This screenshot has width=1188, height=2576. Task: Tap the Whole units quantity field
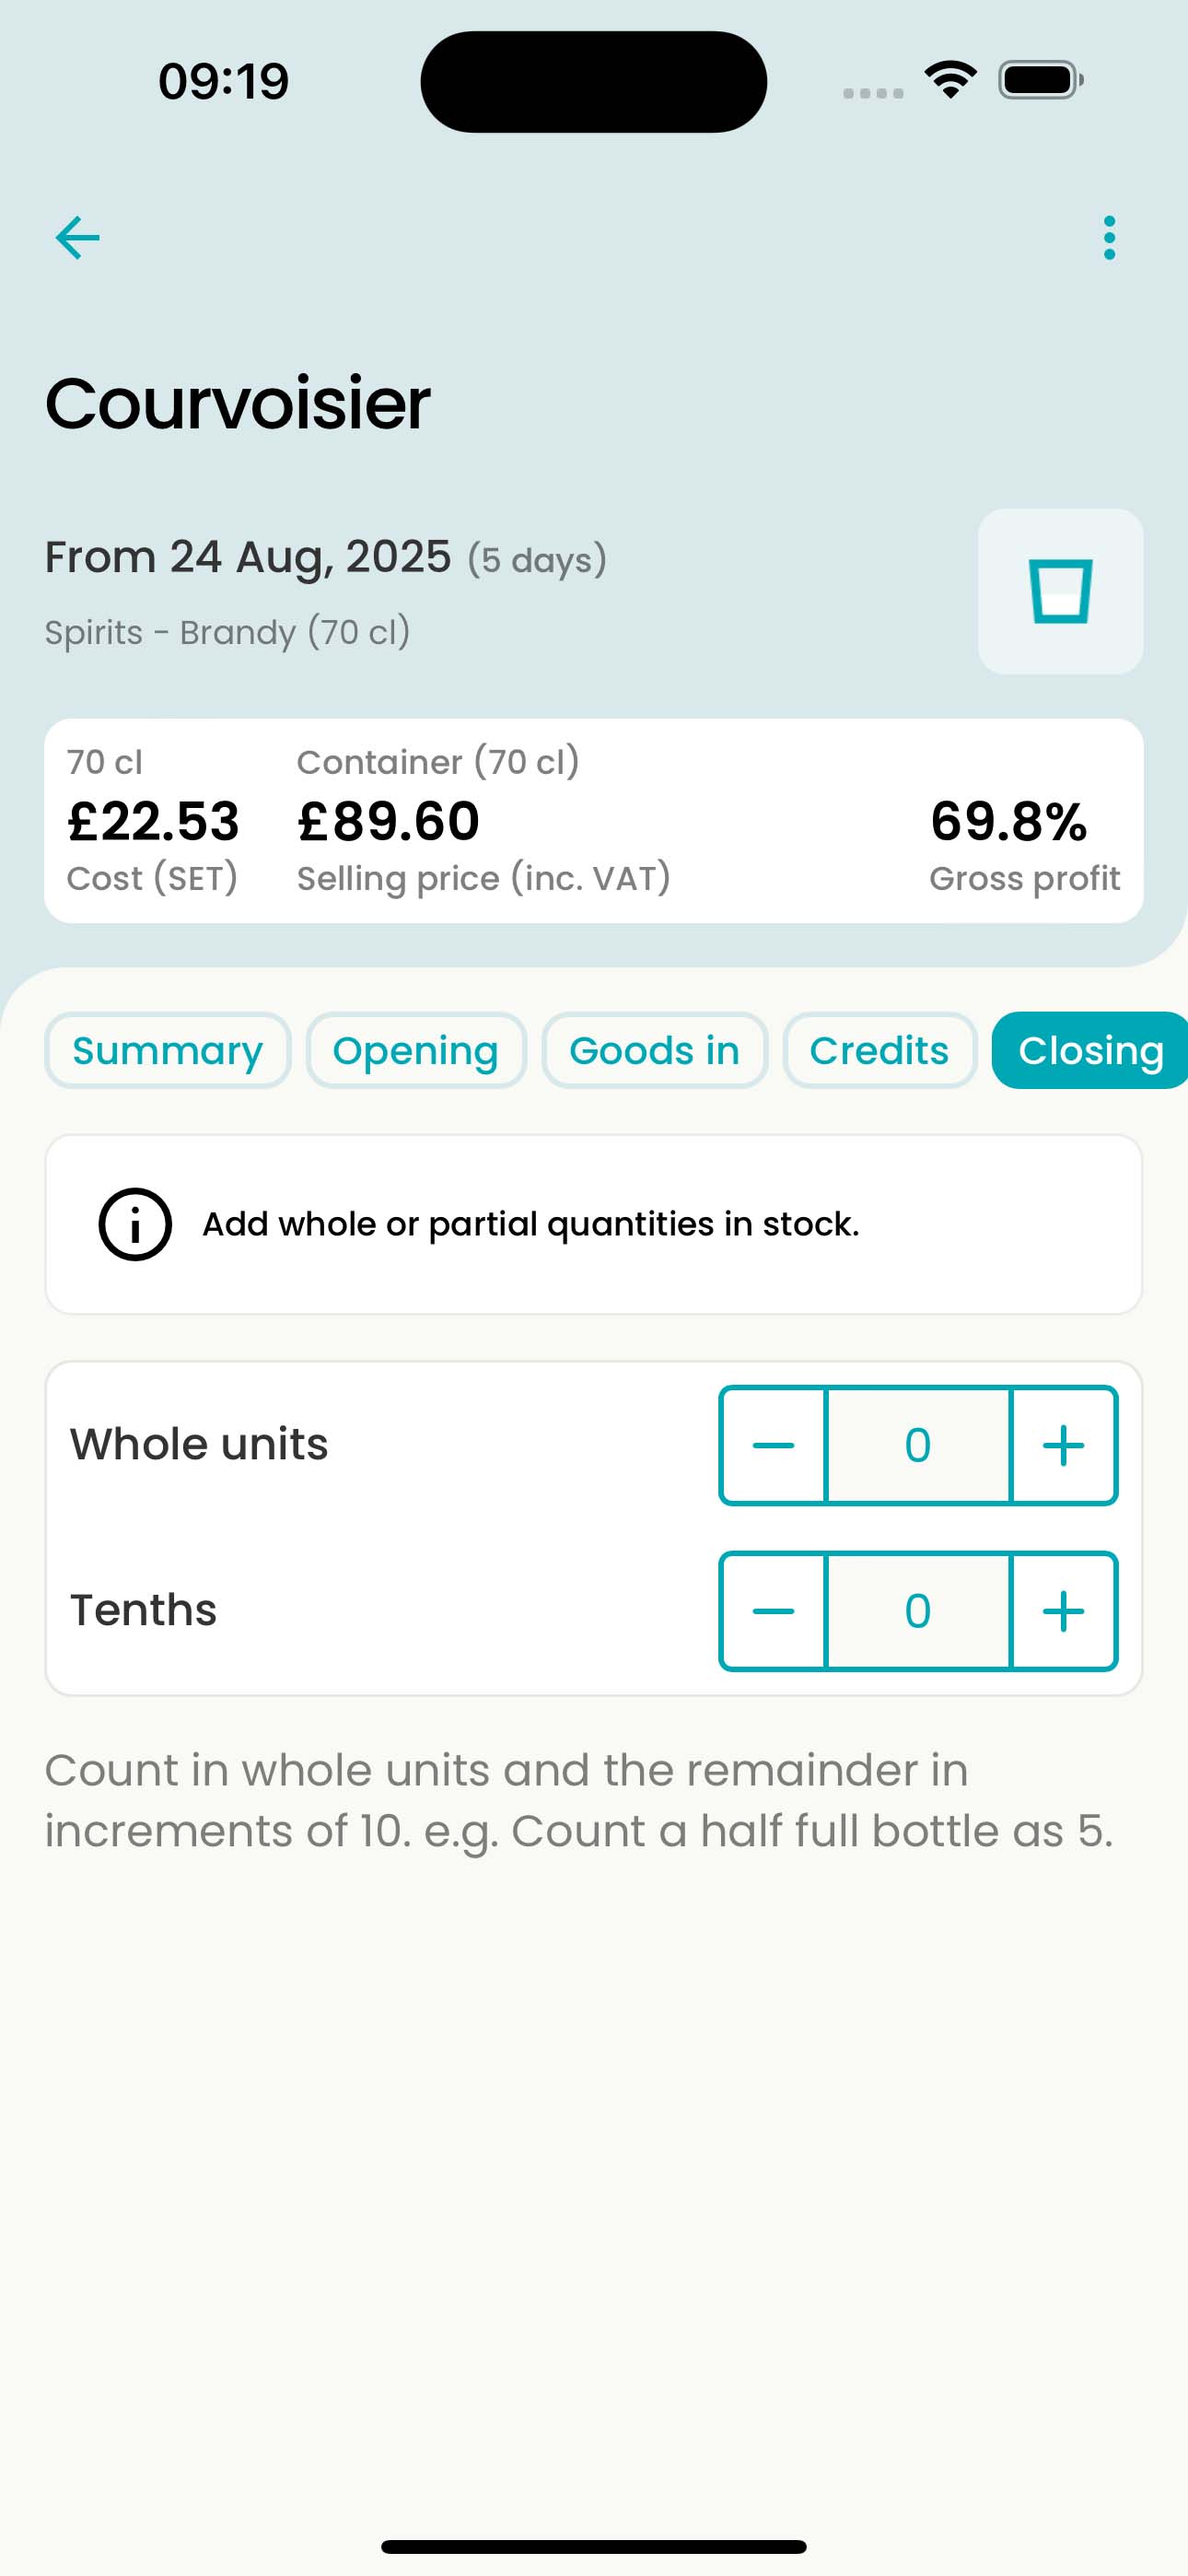click(x=918, y=1445)
